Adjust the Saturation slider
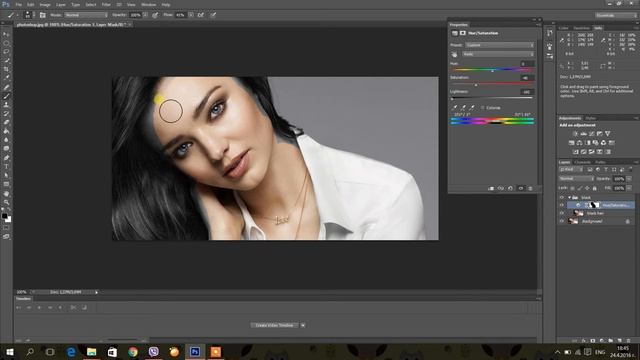Image resolution: width=640 pixels, height=360 pixels. point(476,85)
